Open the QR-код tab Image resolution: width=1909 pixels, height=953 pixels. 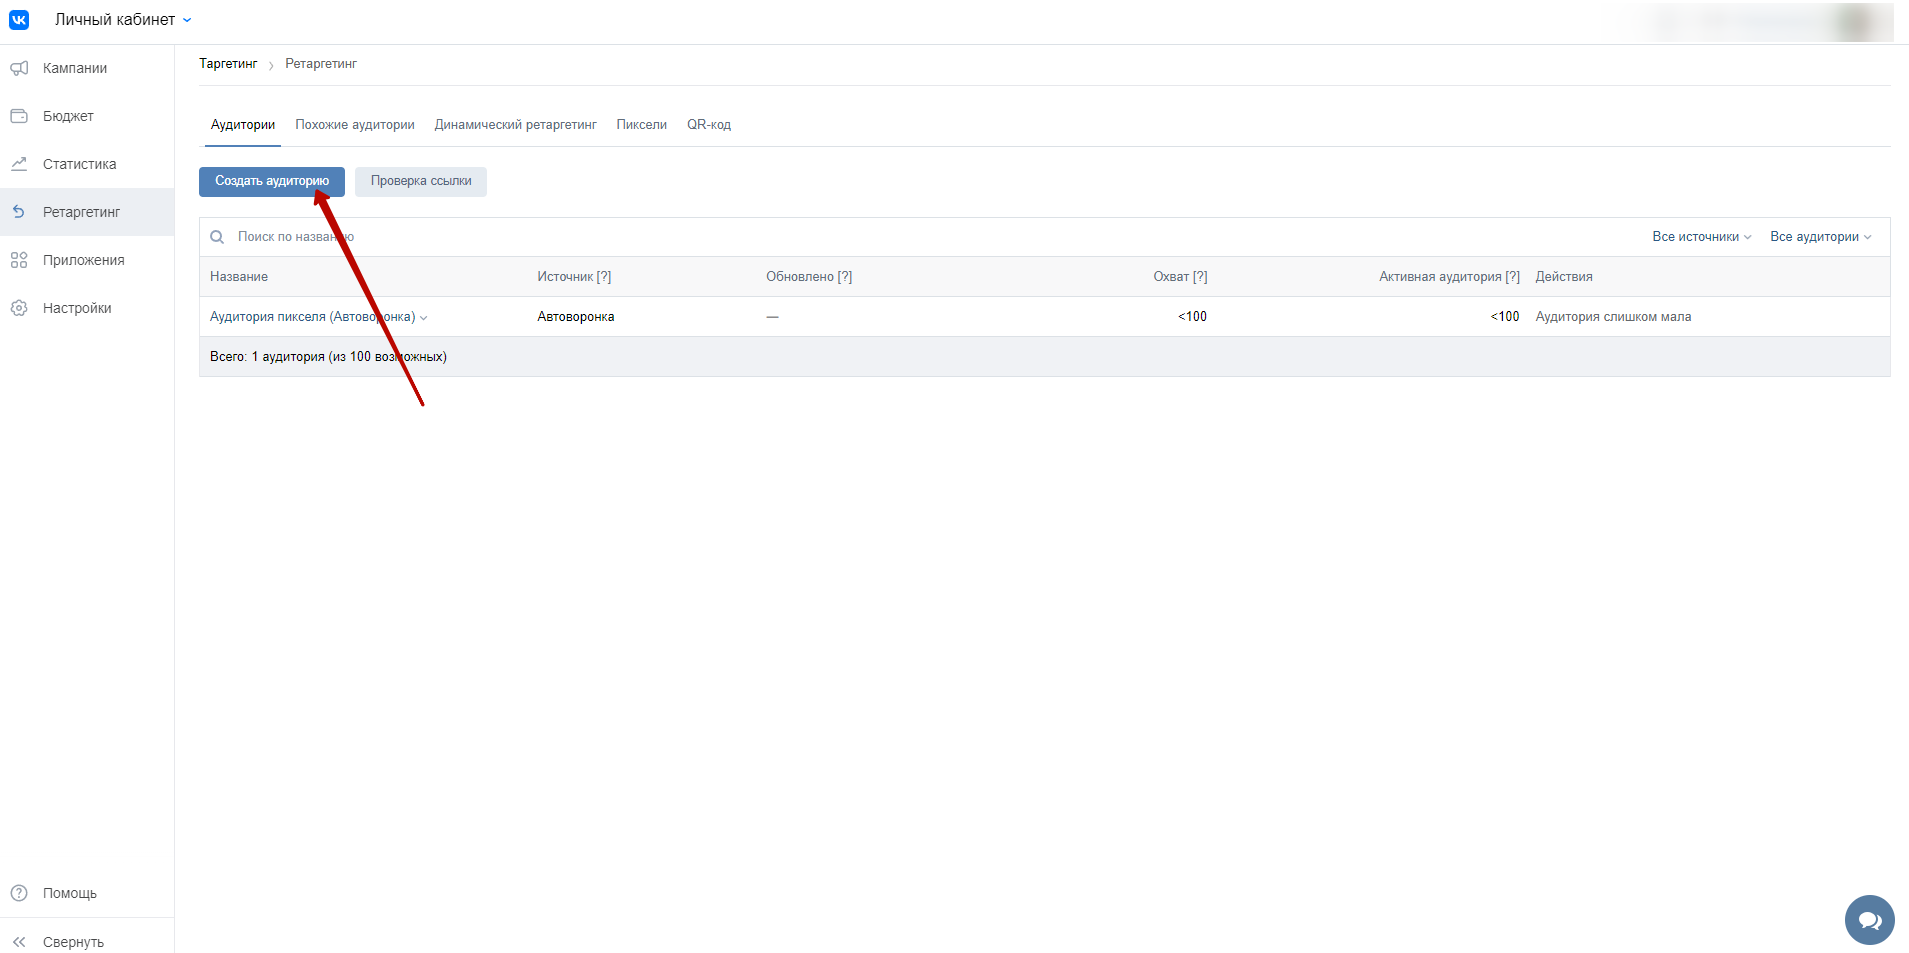tap(708, 125)
